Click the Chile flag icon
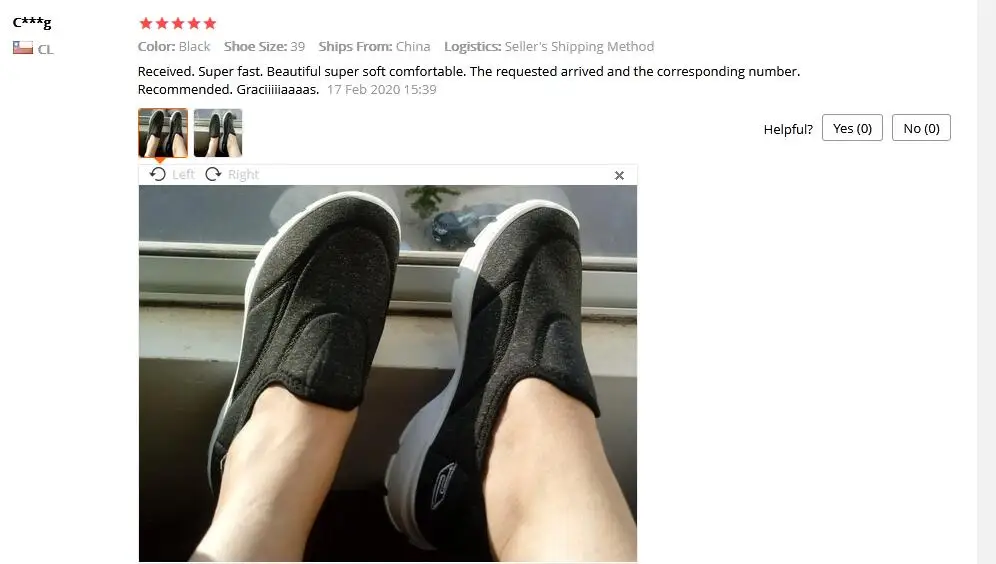996x564 pixels. pyautogui.click(x=23, y=48)
